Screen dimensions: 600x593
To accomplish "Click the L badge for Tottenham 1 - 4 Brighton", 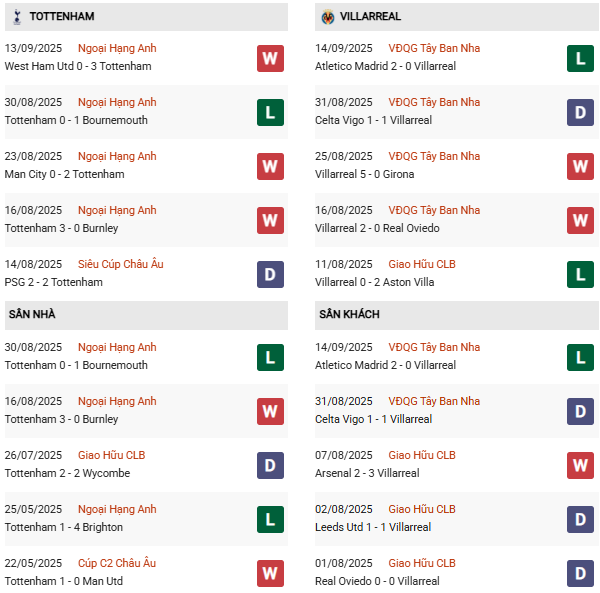I will (x=270, y=519).
